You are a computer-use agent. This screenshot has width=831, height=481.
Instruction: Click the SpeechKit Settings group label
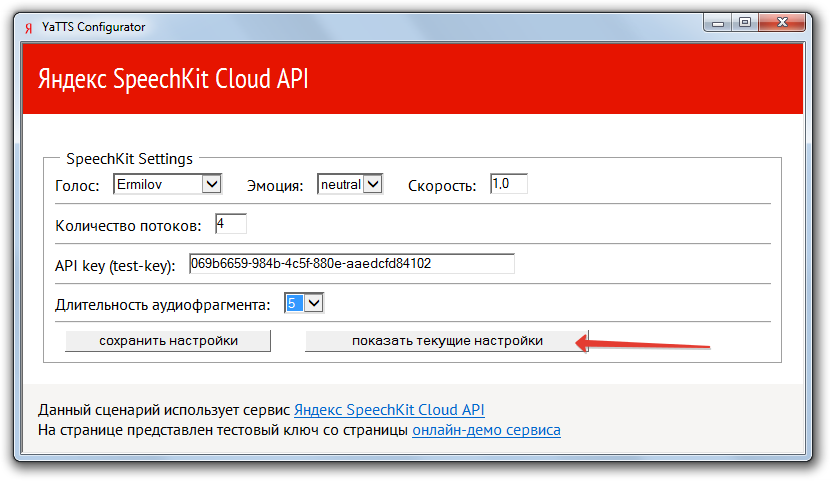click(129, 158)
